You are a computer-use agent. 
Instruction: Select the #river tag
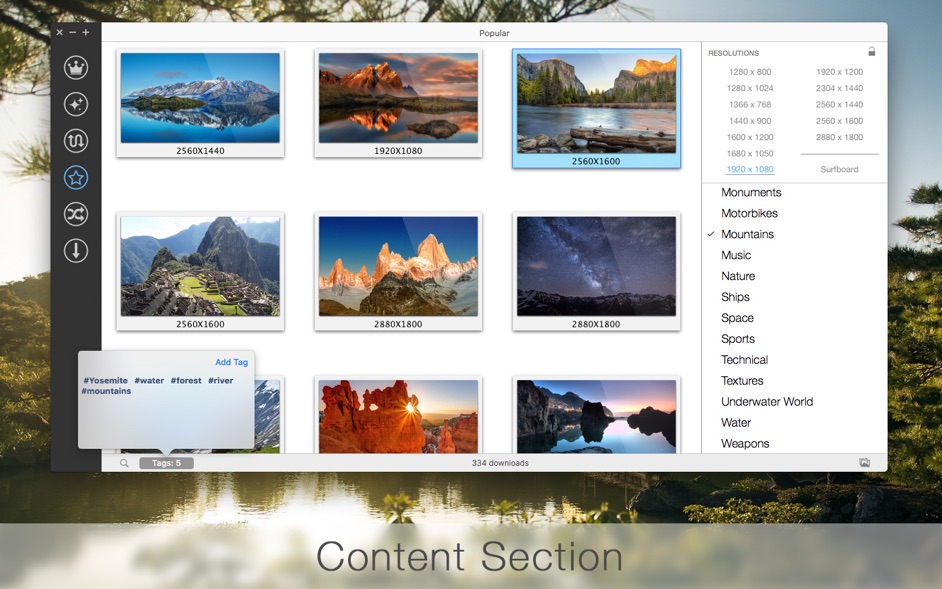point(220,380)
